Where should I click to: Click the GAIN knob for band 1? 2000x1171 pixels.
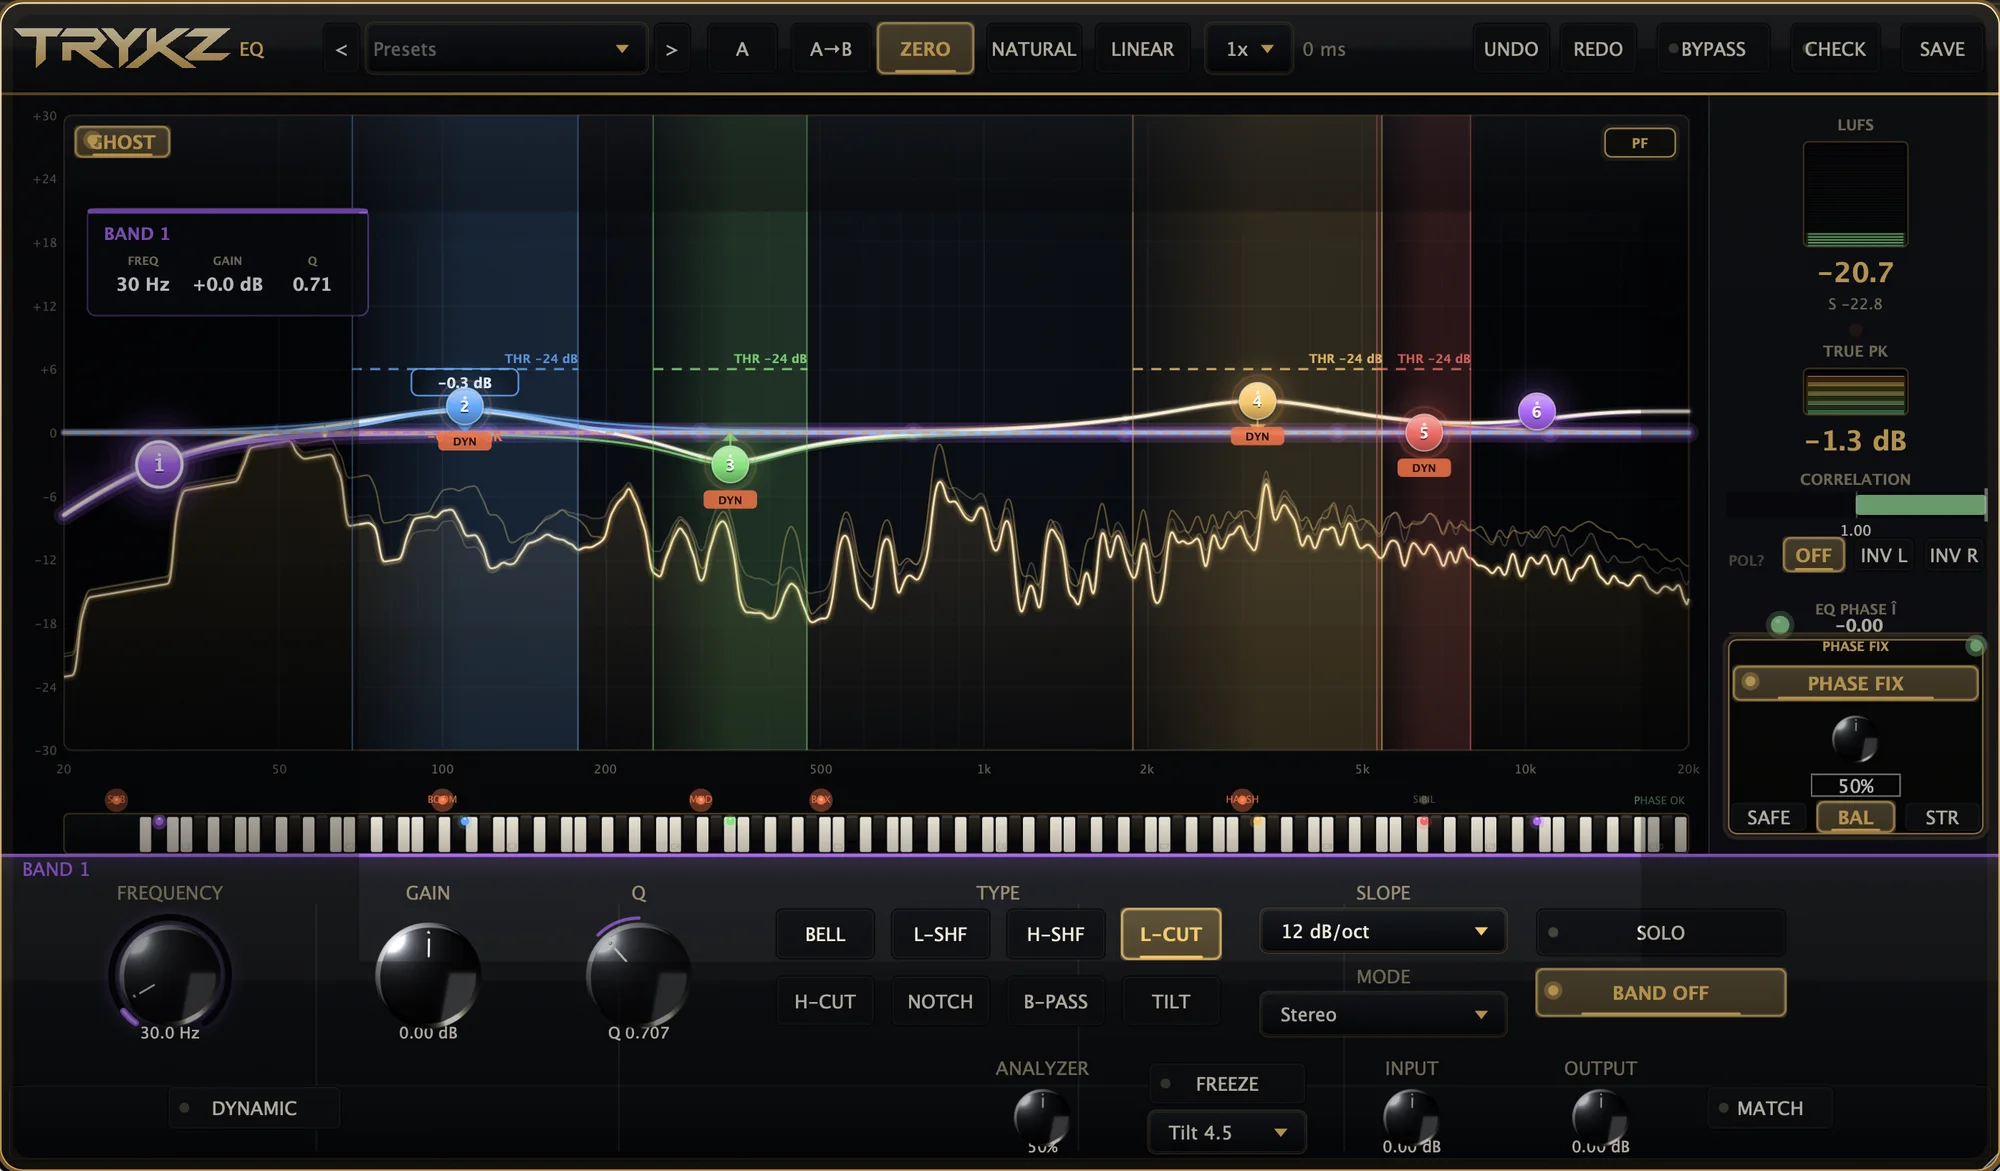[428, 975]
